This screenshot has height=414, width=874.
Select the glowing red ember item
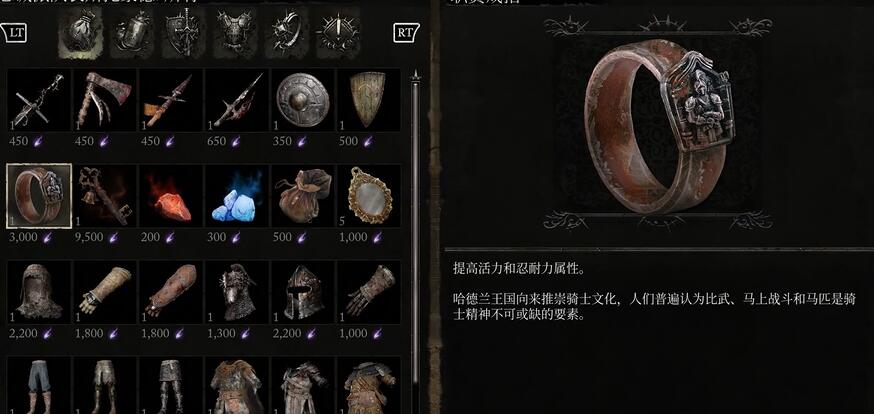(x=171, y=196)
